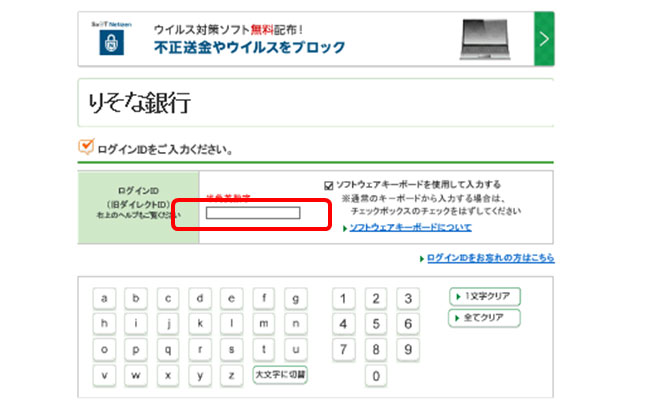650x416 pixels.
Task: Tap the number 4 key
Action: 343,324
